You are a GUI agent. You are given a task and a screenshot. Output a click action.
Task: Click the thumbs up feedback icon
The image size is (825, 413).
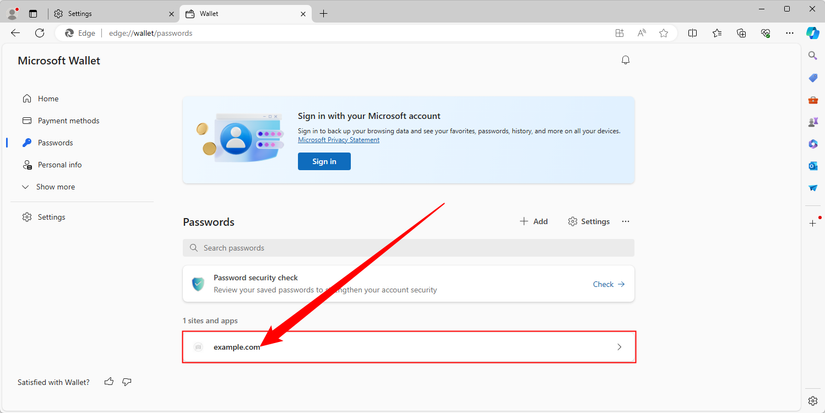tap(109, 382)
